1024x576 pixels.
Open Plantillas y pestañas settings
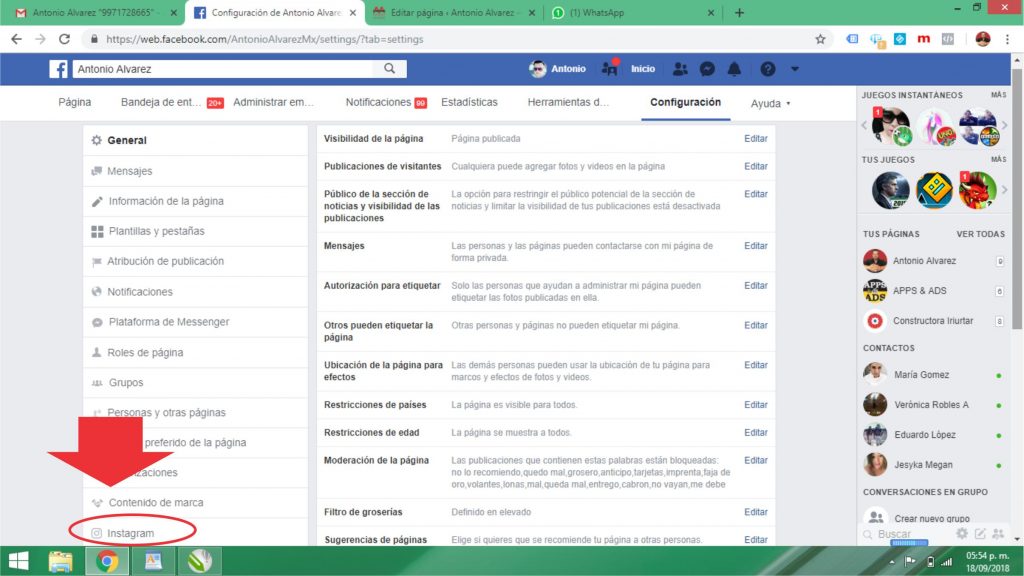(195, 231)
